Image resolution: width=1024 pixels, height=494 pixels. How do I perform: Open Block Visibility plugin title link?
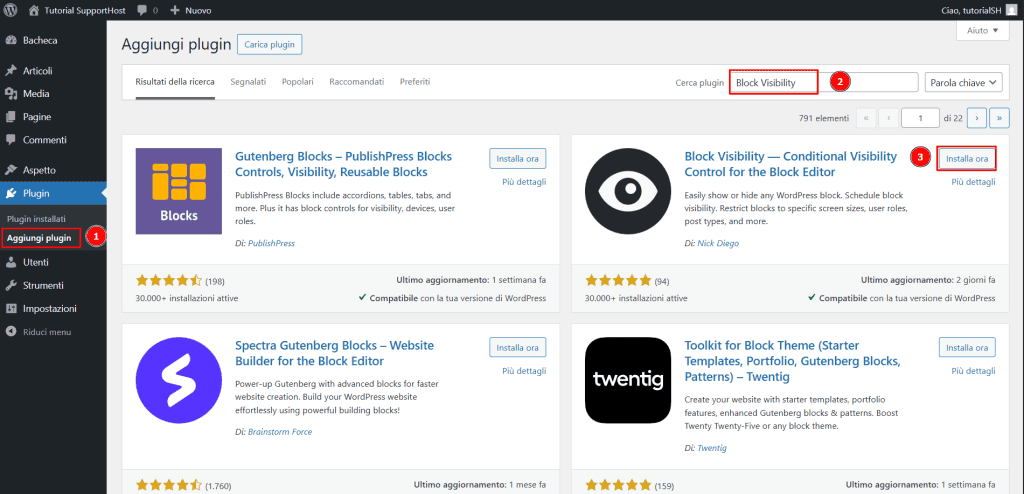click(x=791, y=165)
